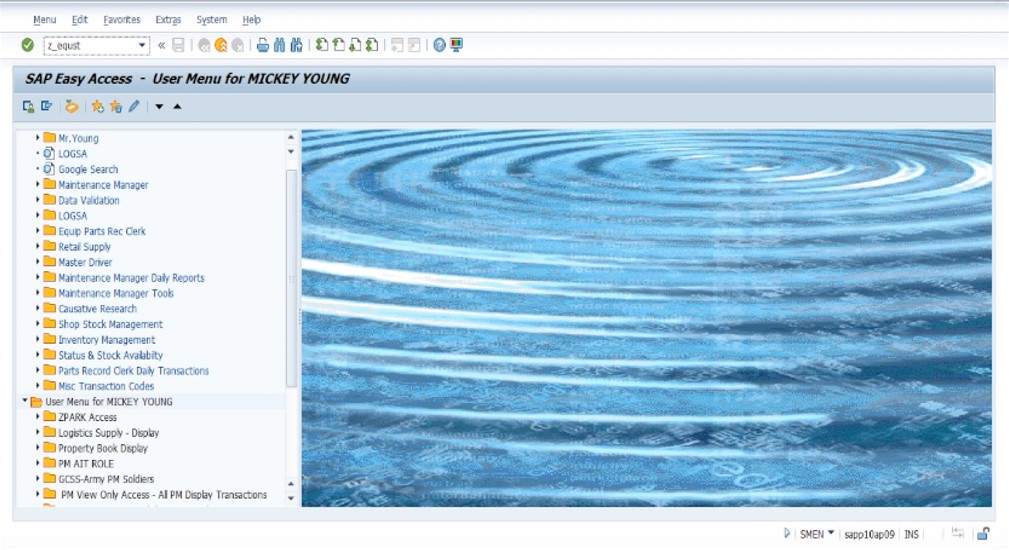
Task: Click the blue Help question mark icon
Action: (x=440, y=45)
